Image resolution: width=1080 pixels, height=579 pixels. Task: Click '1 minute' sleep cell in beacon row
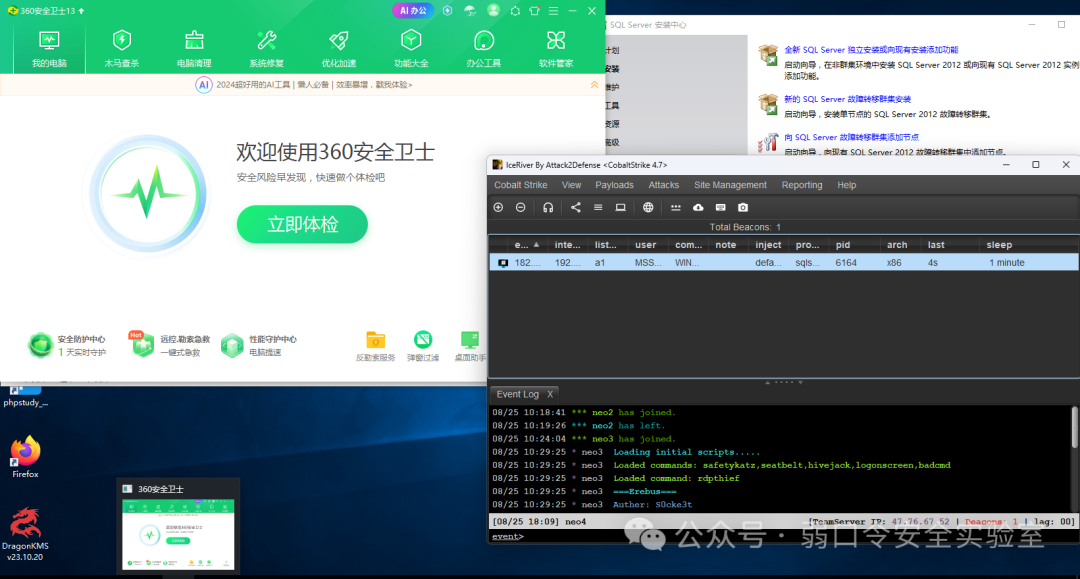(x=1006, y=262)
